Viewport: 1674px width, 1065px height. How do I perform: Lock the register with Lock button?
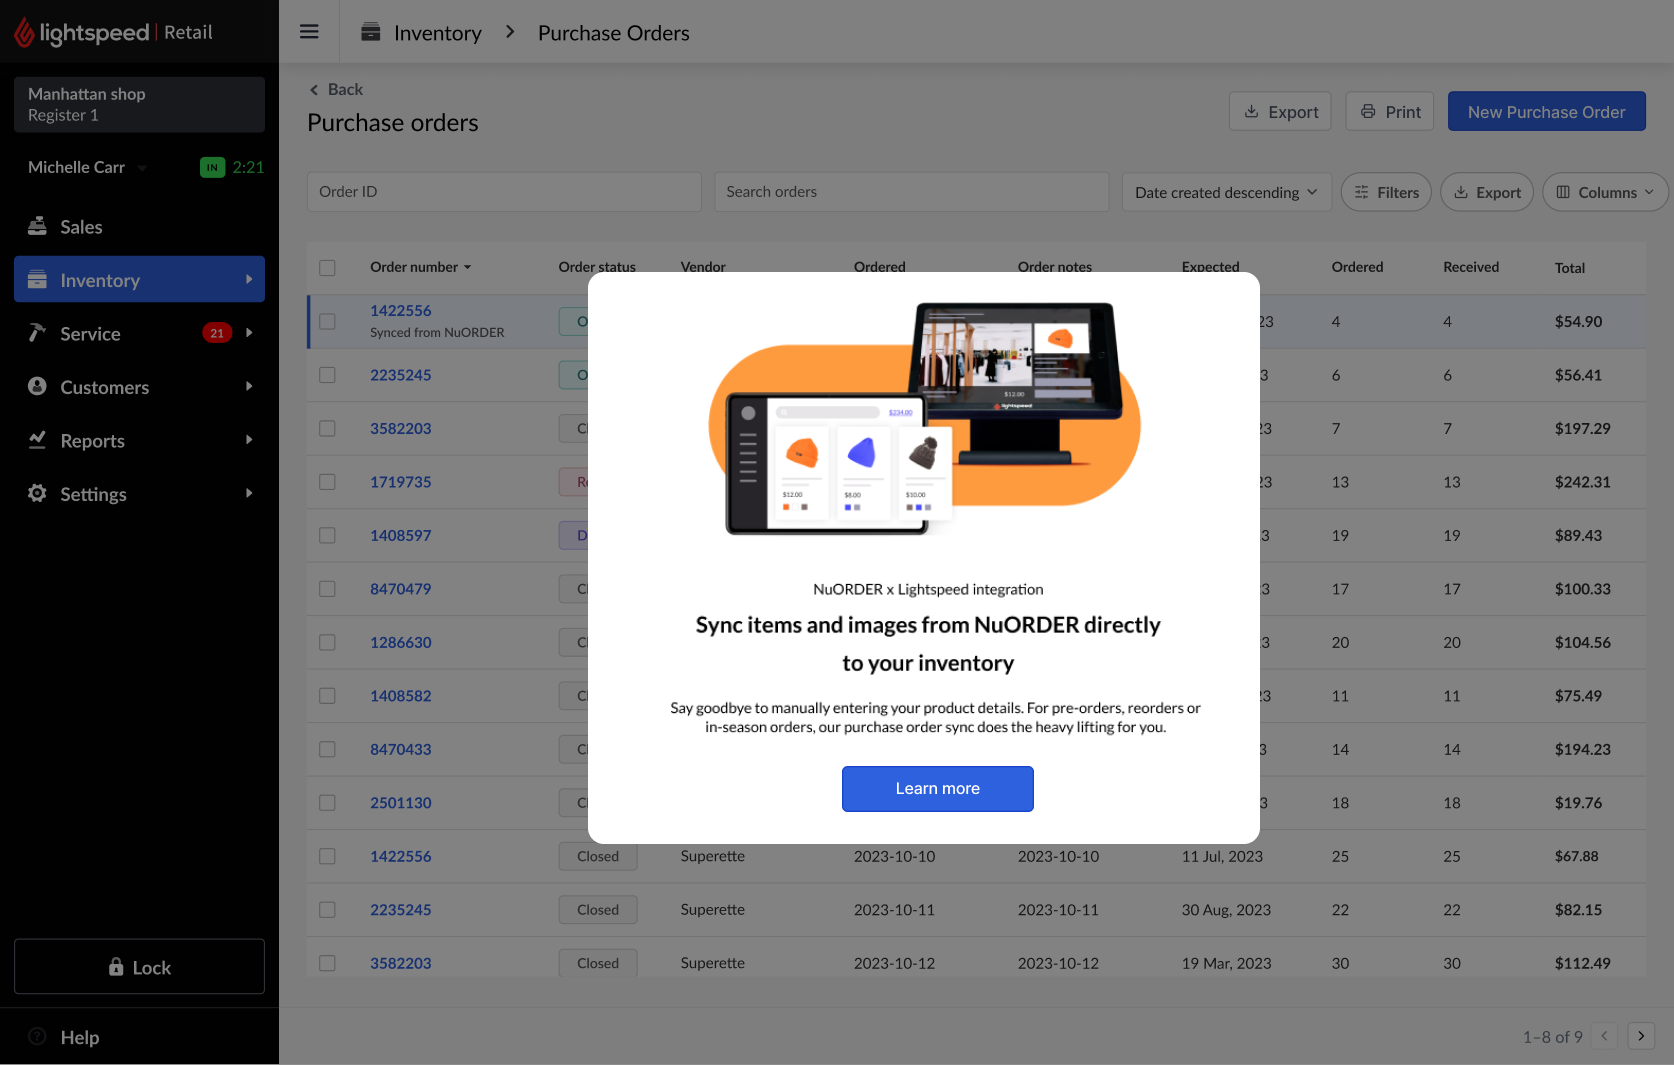tap(139, 966)
